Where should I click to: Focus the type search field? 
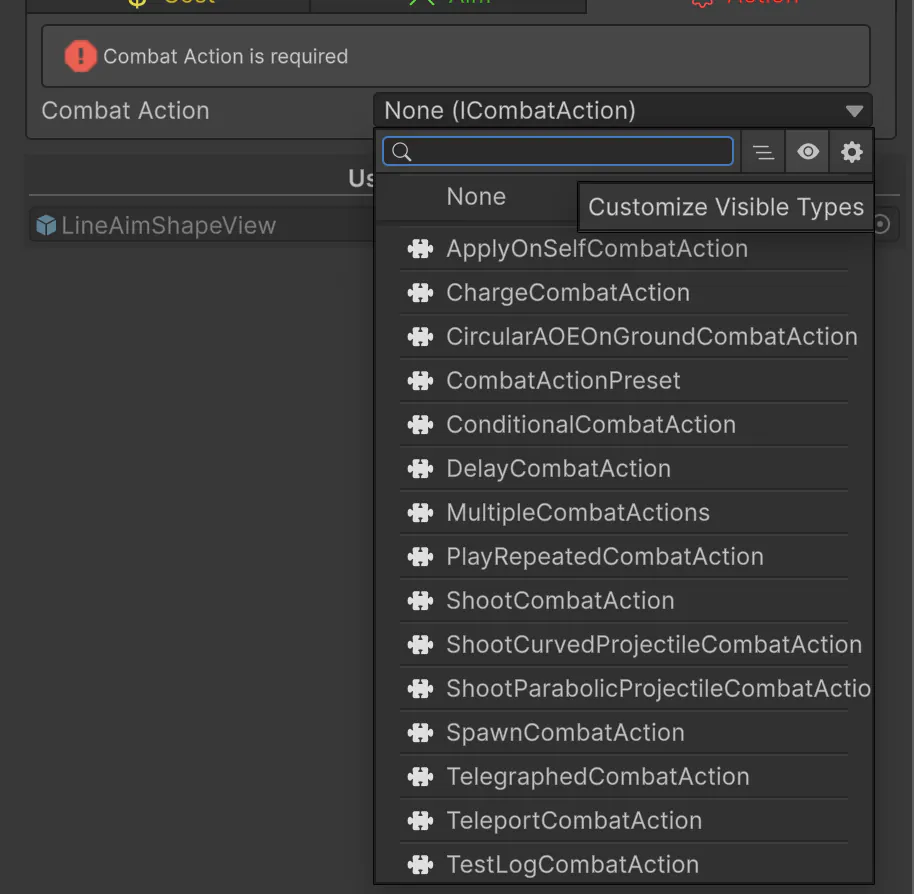point(558,152)
